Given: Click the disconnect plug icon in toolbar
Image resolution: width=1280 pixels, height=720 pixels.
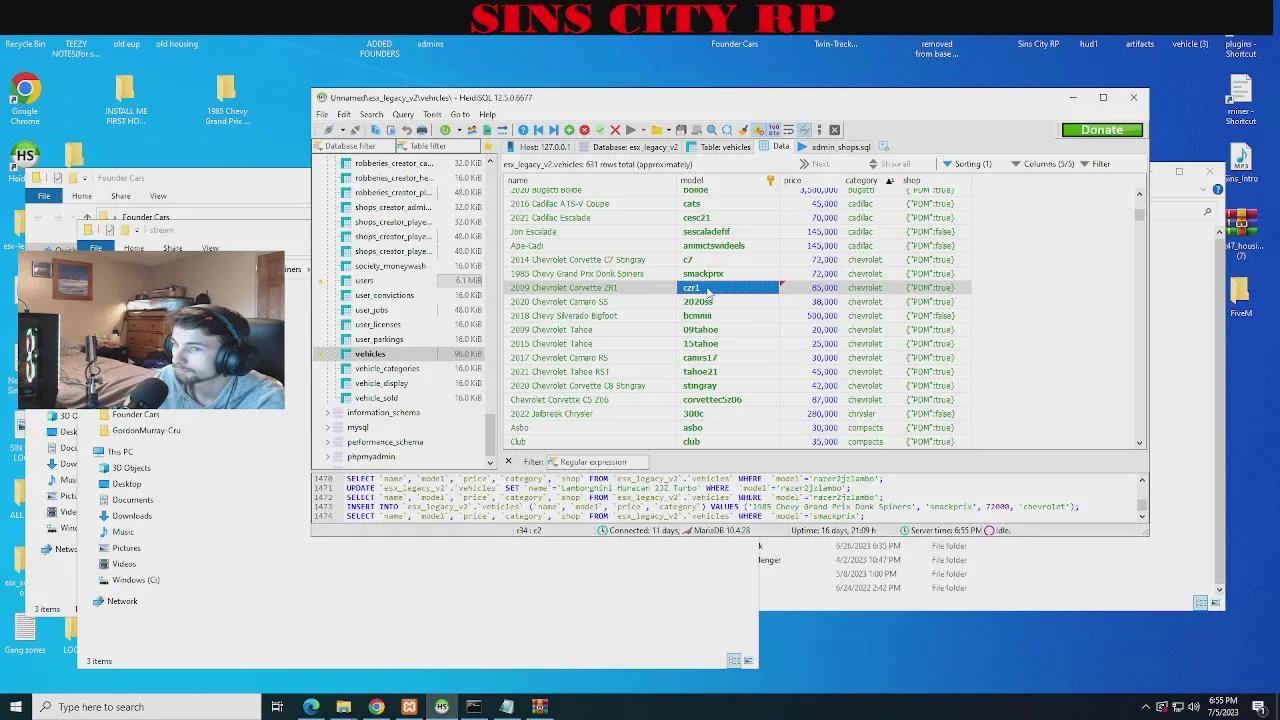Looking at the screenshot, I should tap(355, 130).
